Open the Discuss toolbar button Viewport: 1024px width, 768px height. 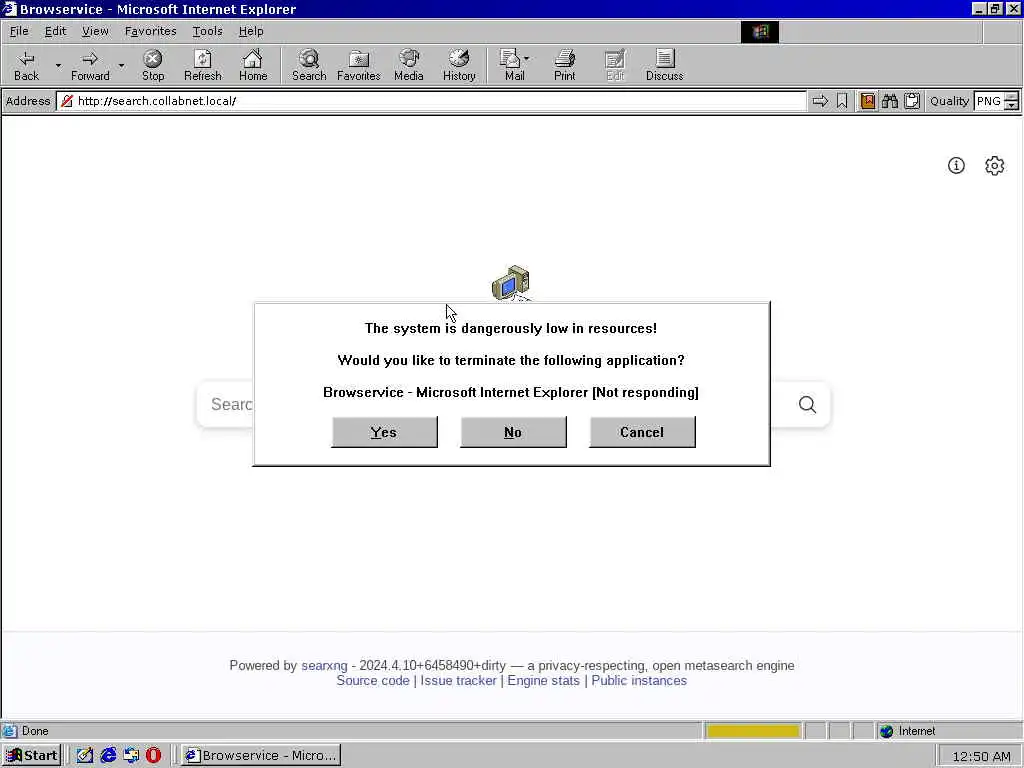pos(664,65)
